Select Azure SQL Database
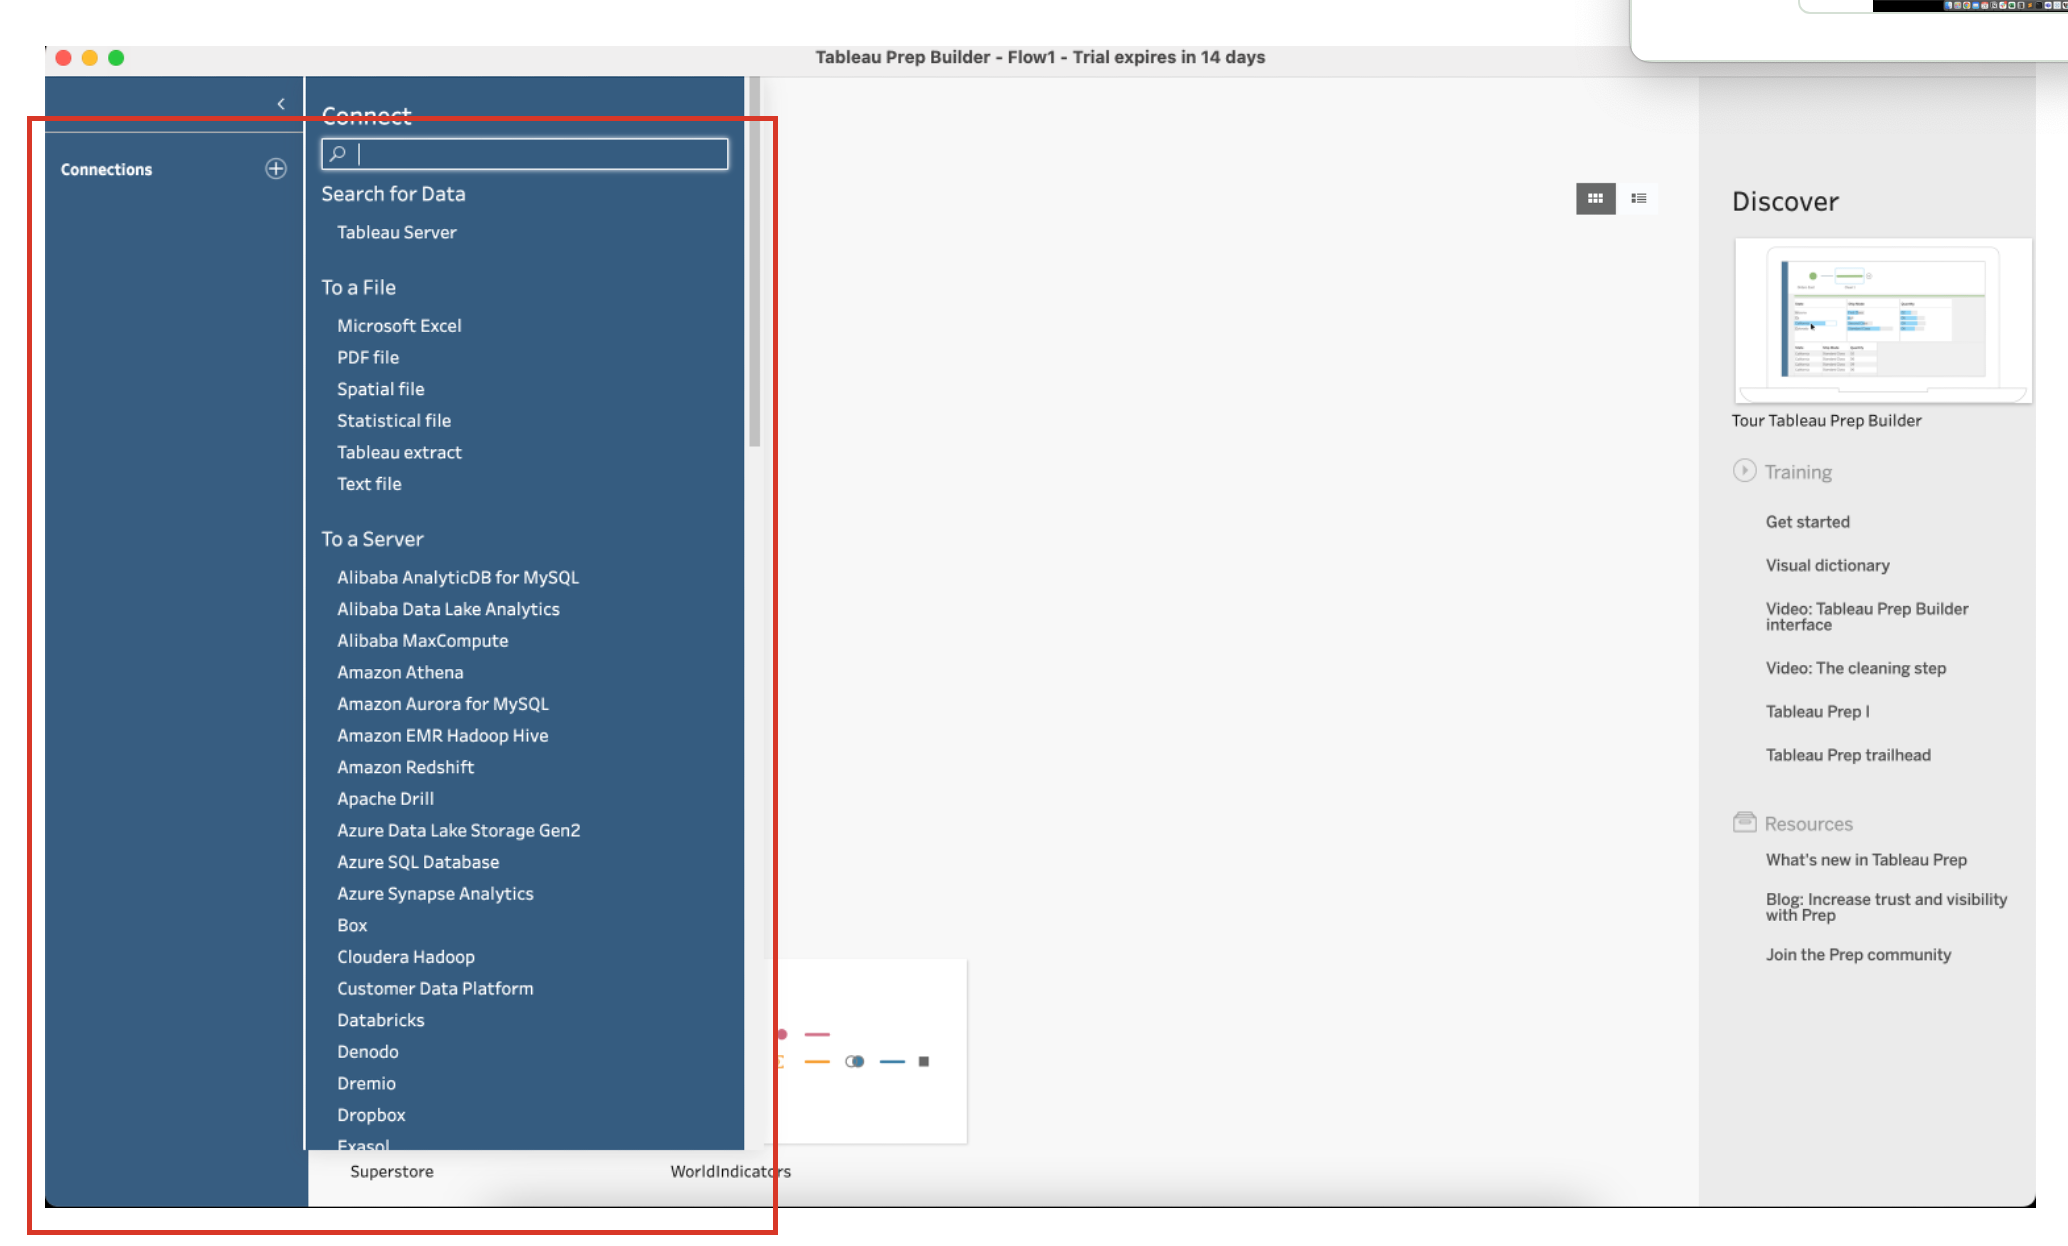2068x1246 pixels. coord(418,862)
